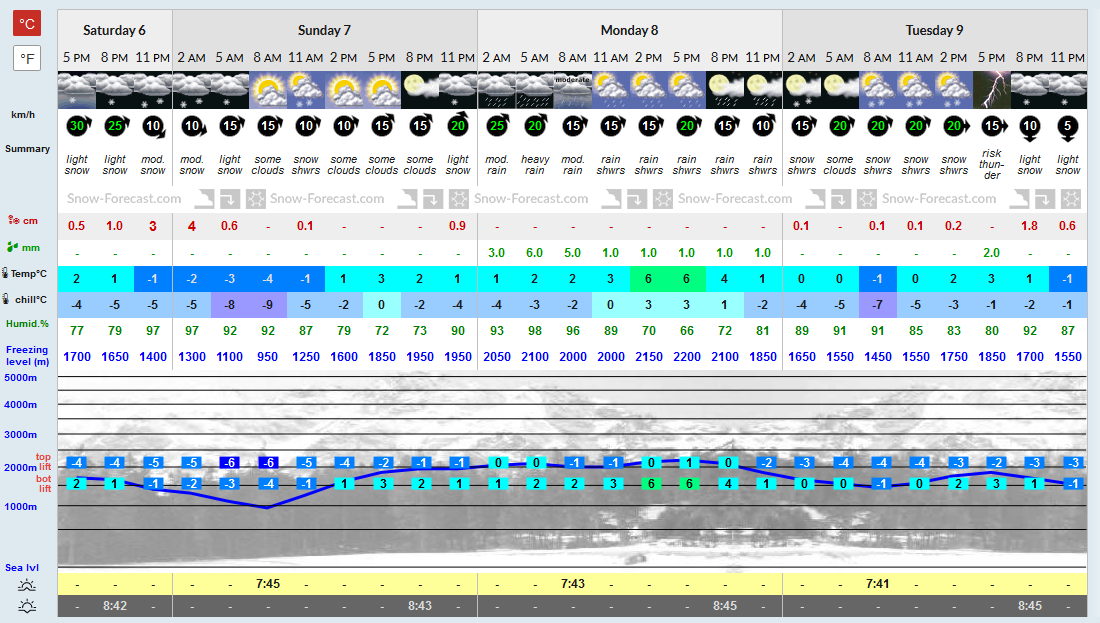Click Sunday 8 PM moon and cloud icon
This screenshot has width=1100, height=623.
(x=420, y=90)
